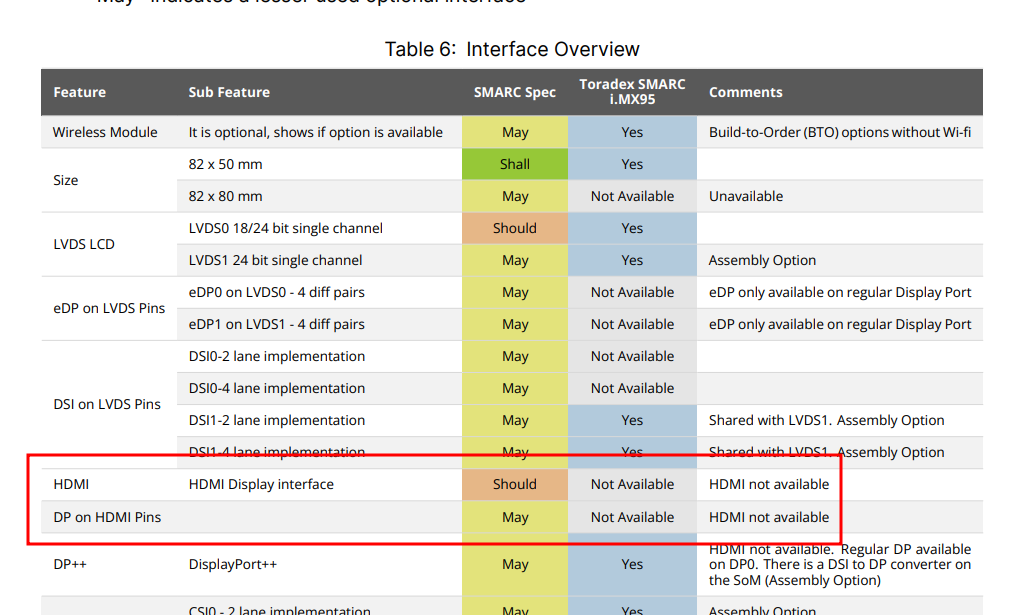
Task: Select the Comments column header
Action: [x=745, y=92]
